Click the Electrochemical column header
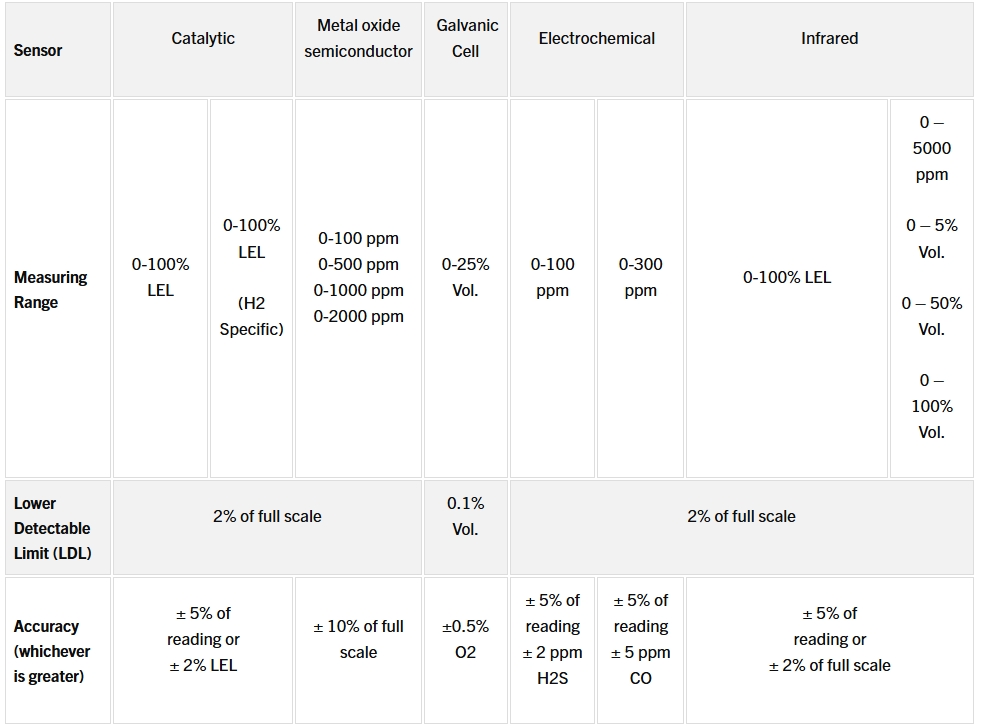Screen dimensions: 988x726 pos(596,39)
